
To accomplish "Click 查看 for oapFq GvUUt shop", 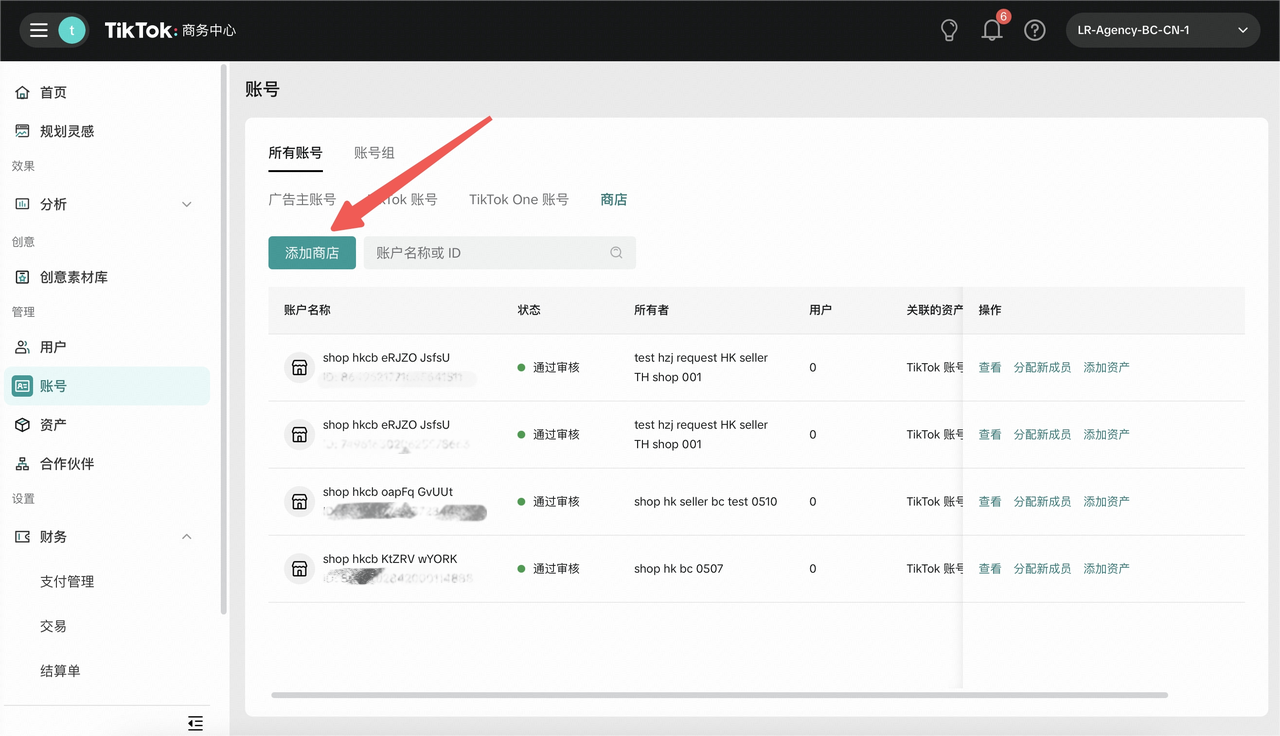I will (990, 502).
